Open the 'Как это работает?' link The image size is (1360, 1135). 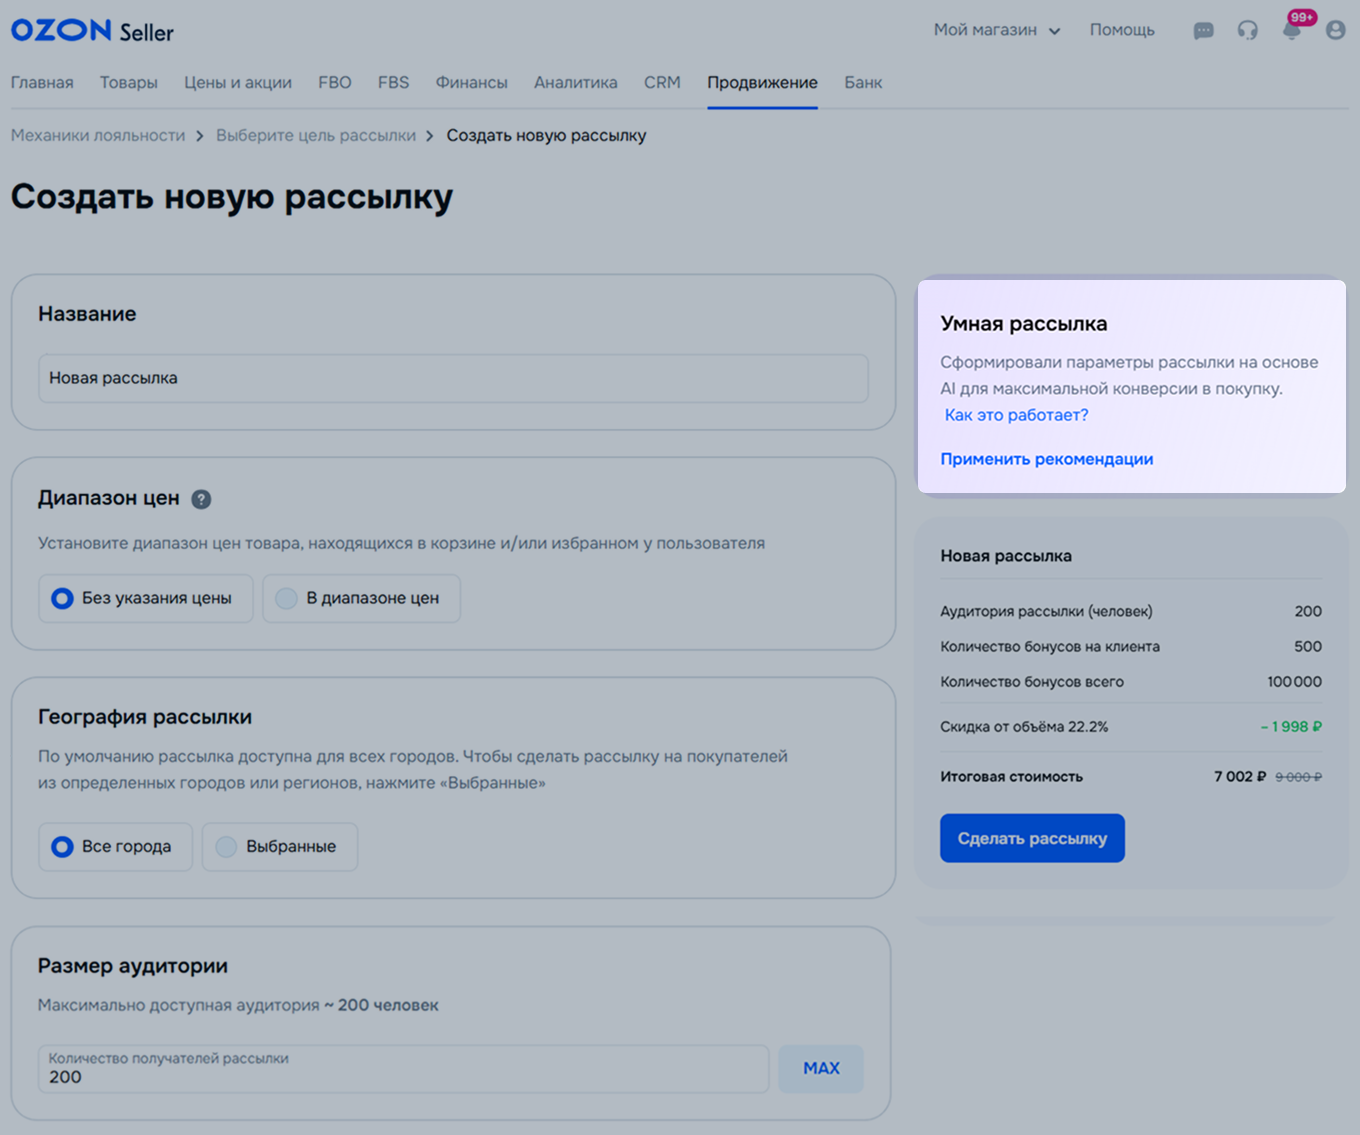[x=1017, y=415]
